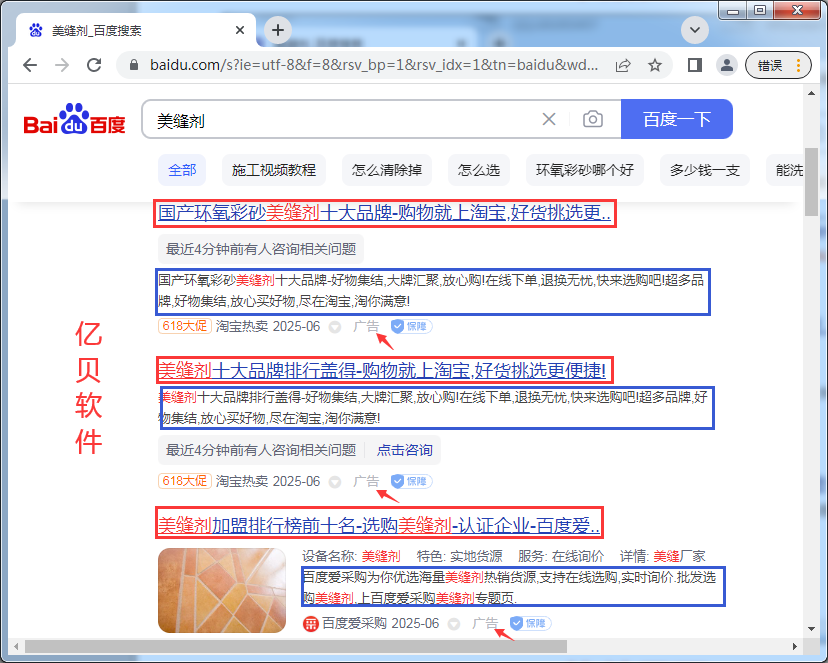Click the Baidu logo

(x=74, y=119)
